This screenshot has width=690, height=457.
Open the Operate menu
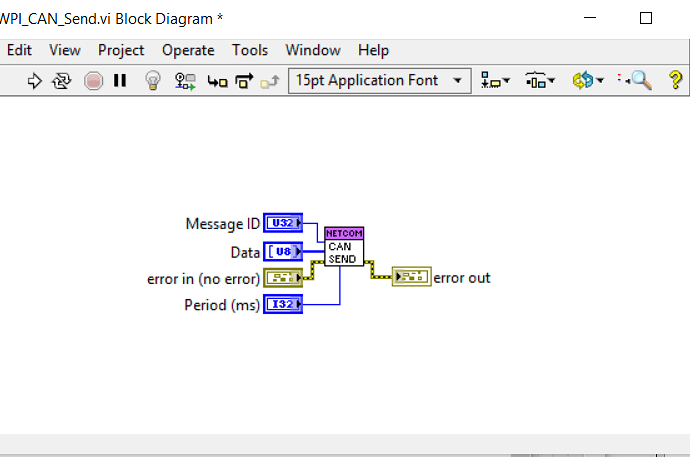coord(188,50)
